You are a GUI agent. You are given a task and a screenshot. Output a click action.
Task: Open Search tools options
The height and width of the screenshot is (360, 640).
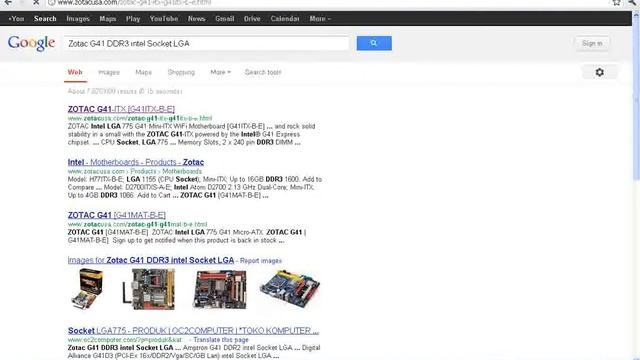tap(263, 72)
